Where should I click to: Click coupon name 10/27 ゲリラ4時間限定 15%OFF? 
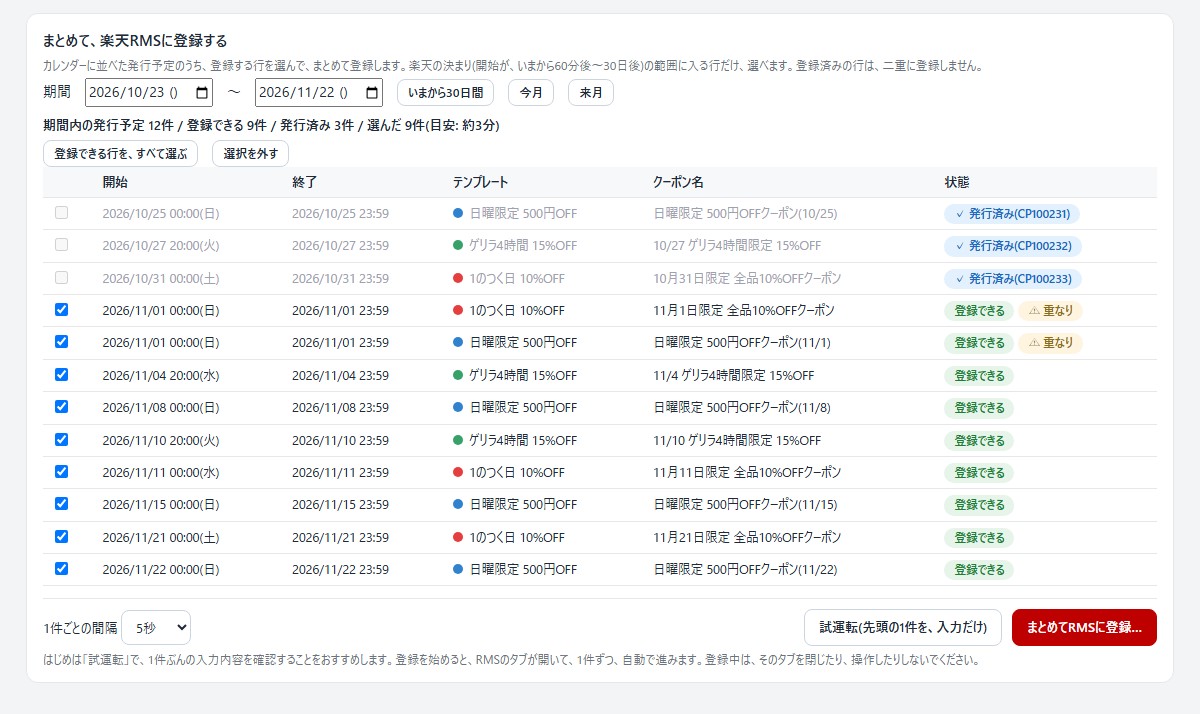(737, 246)
